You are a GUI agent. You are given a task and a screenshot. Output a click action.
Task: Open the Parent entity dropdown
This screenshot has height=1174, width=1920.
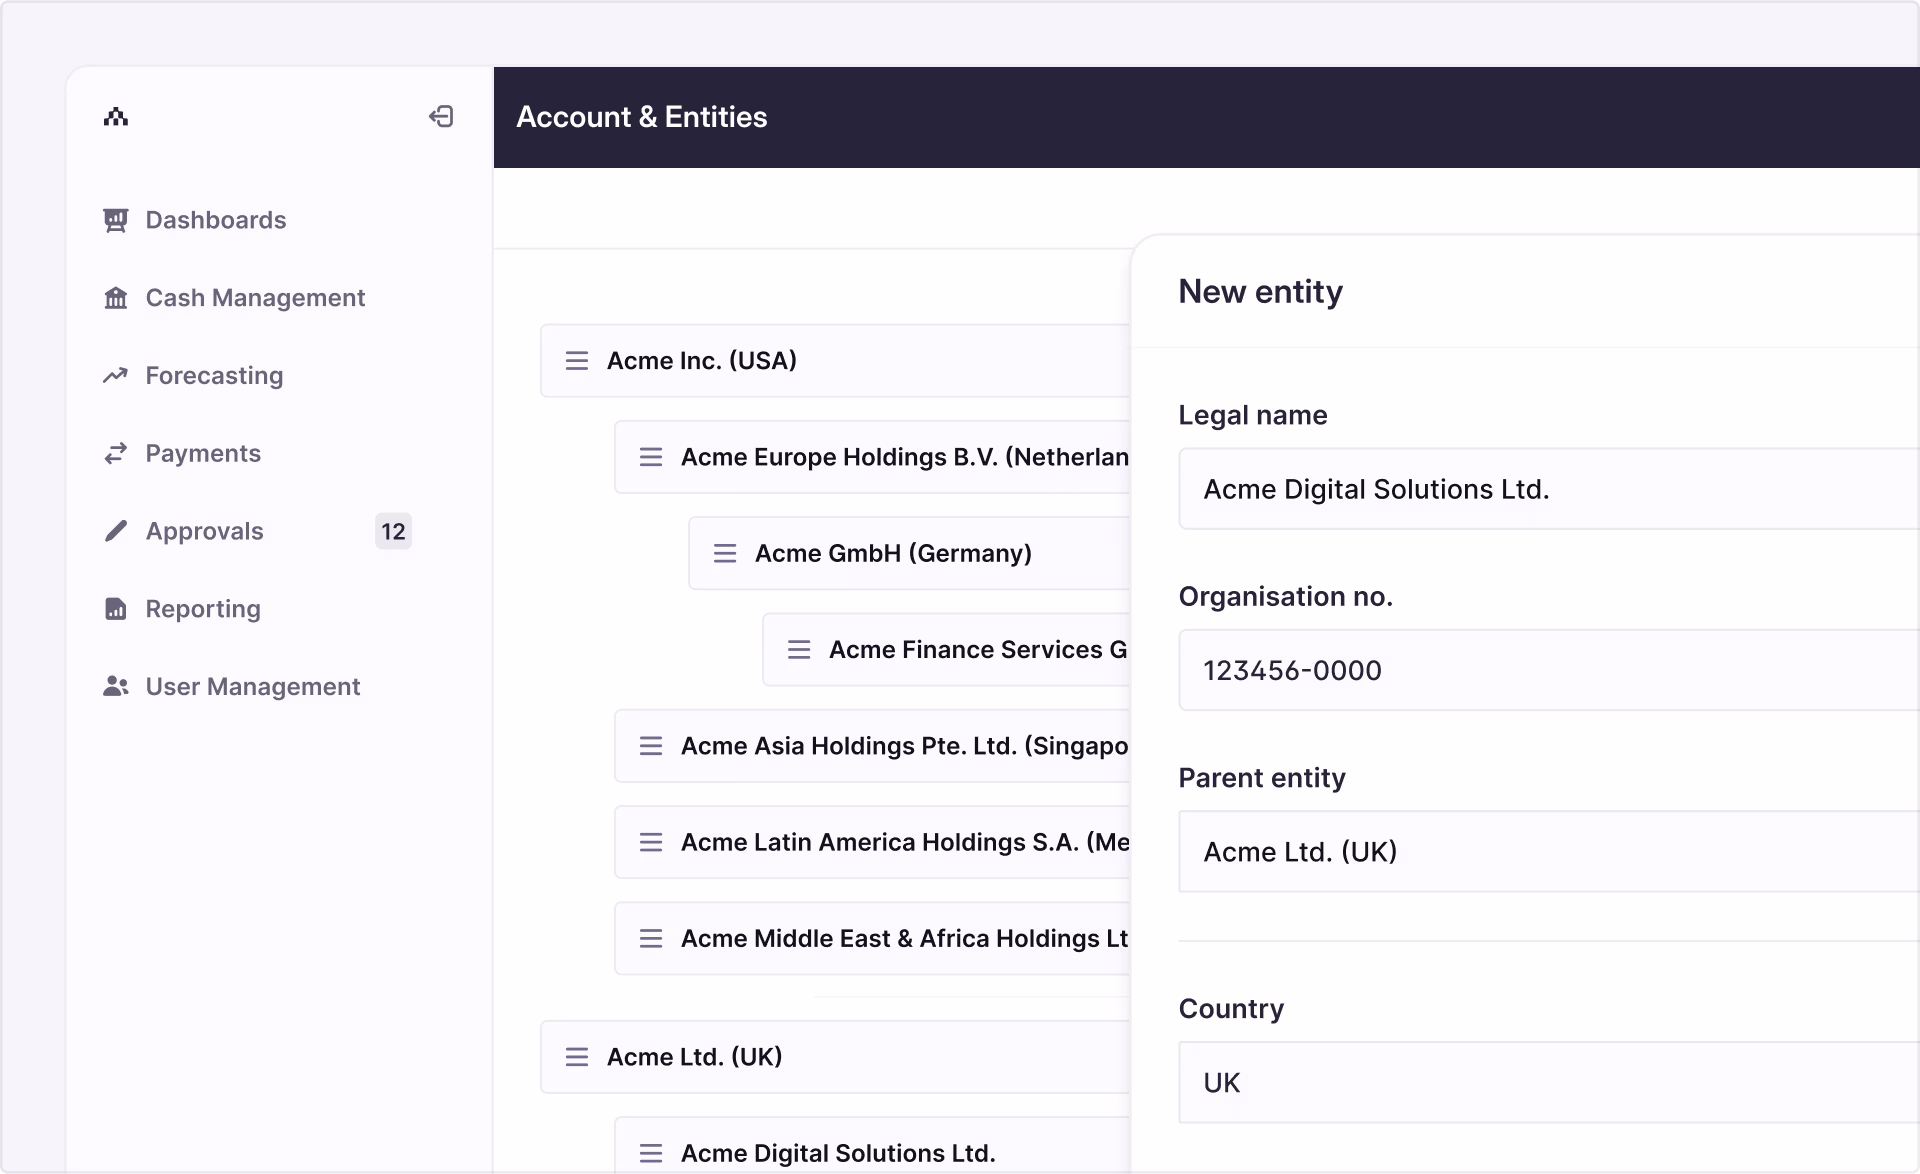[x=1549, y=852]
